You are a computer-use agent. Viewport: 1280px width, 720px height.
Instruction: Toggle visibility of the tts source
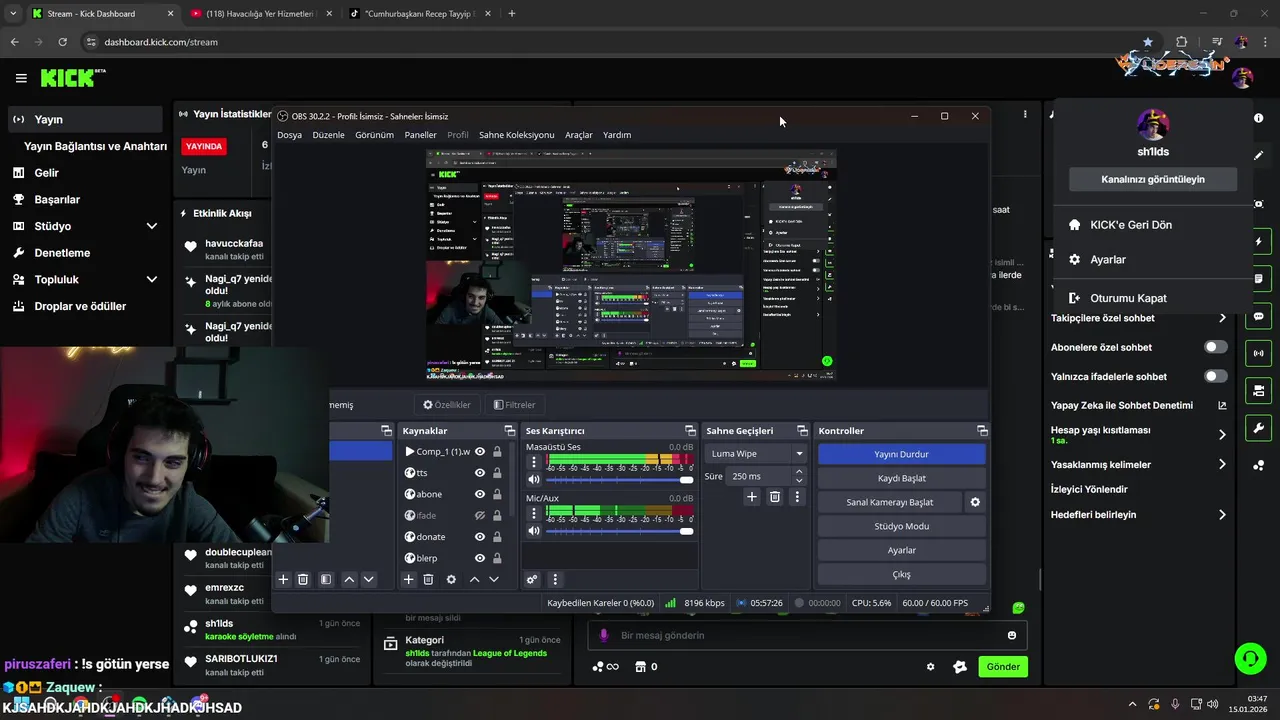480,473
